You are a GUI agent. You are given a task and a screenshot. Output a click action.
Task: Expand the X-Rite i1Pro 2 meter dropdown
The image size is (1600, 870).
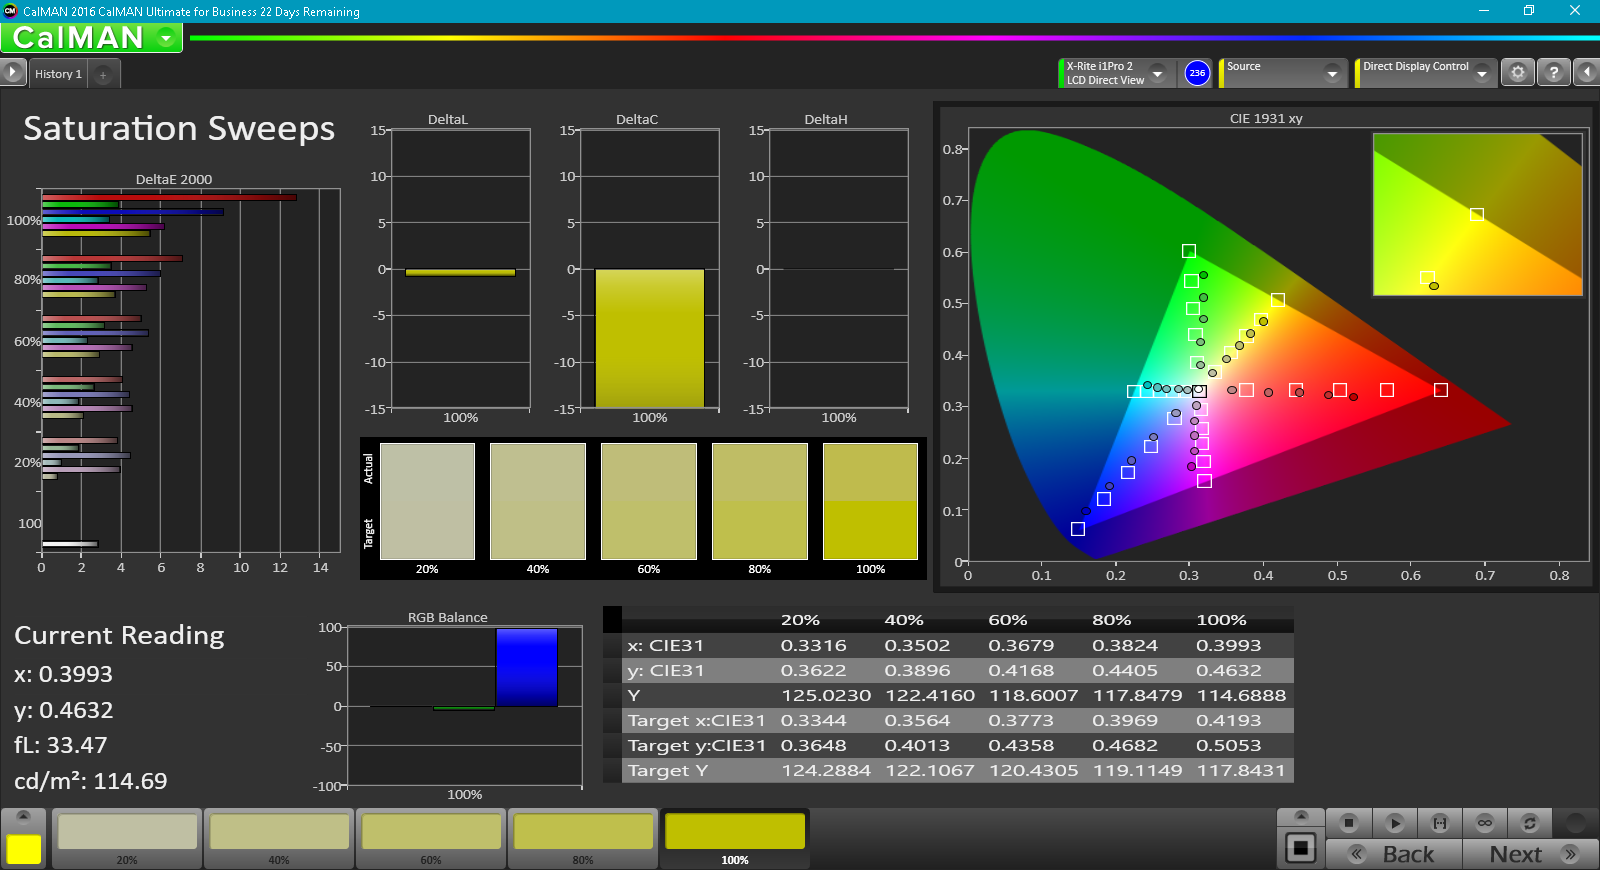[x=1157, y=73]
